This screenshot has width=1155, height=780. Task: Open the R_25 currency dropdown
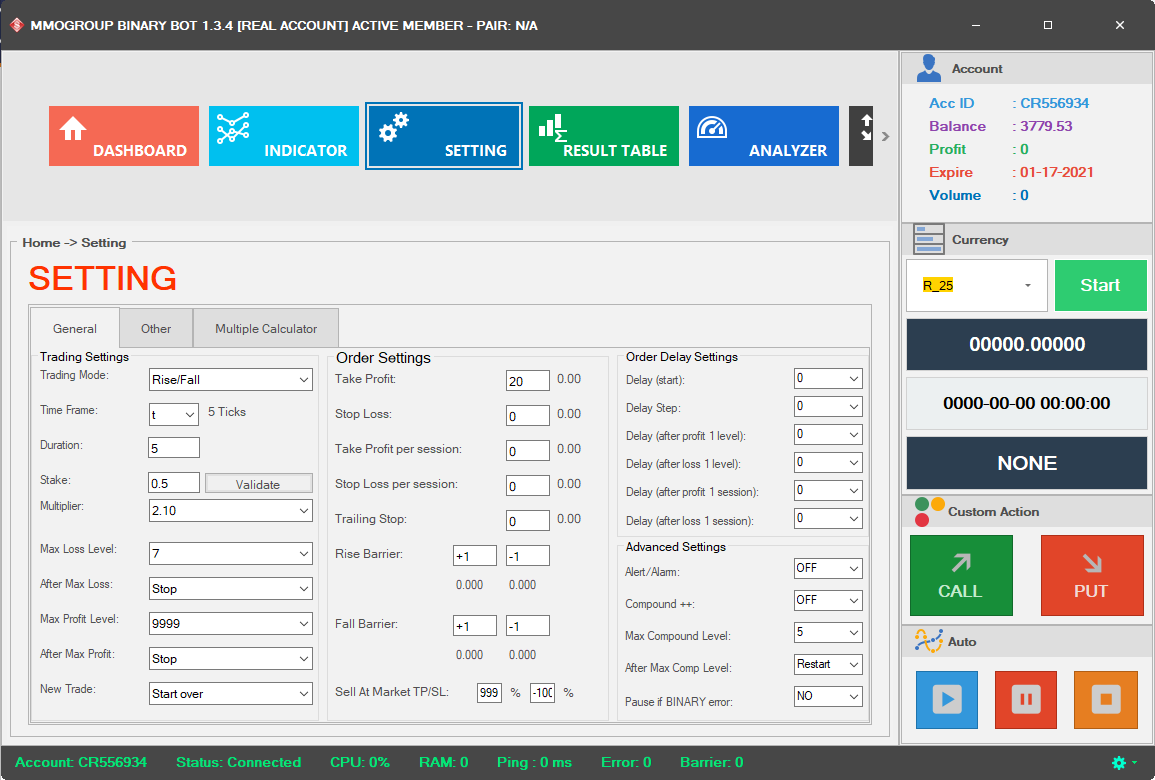pos(977,286)
